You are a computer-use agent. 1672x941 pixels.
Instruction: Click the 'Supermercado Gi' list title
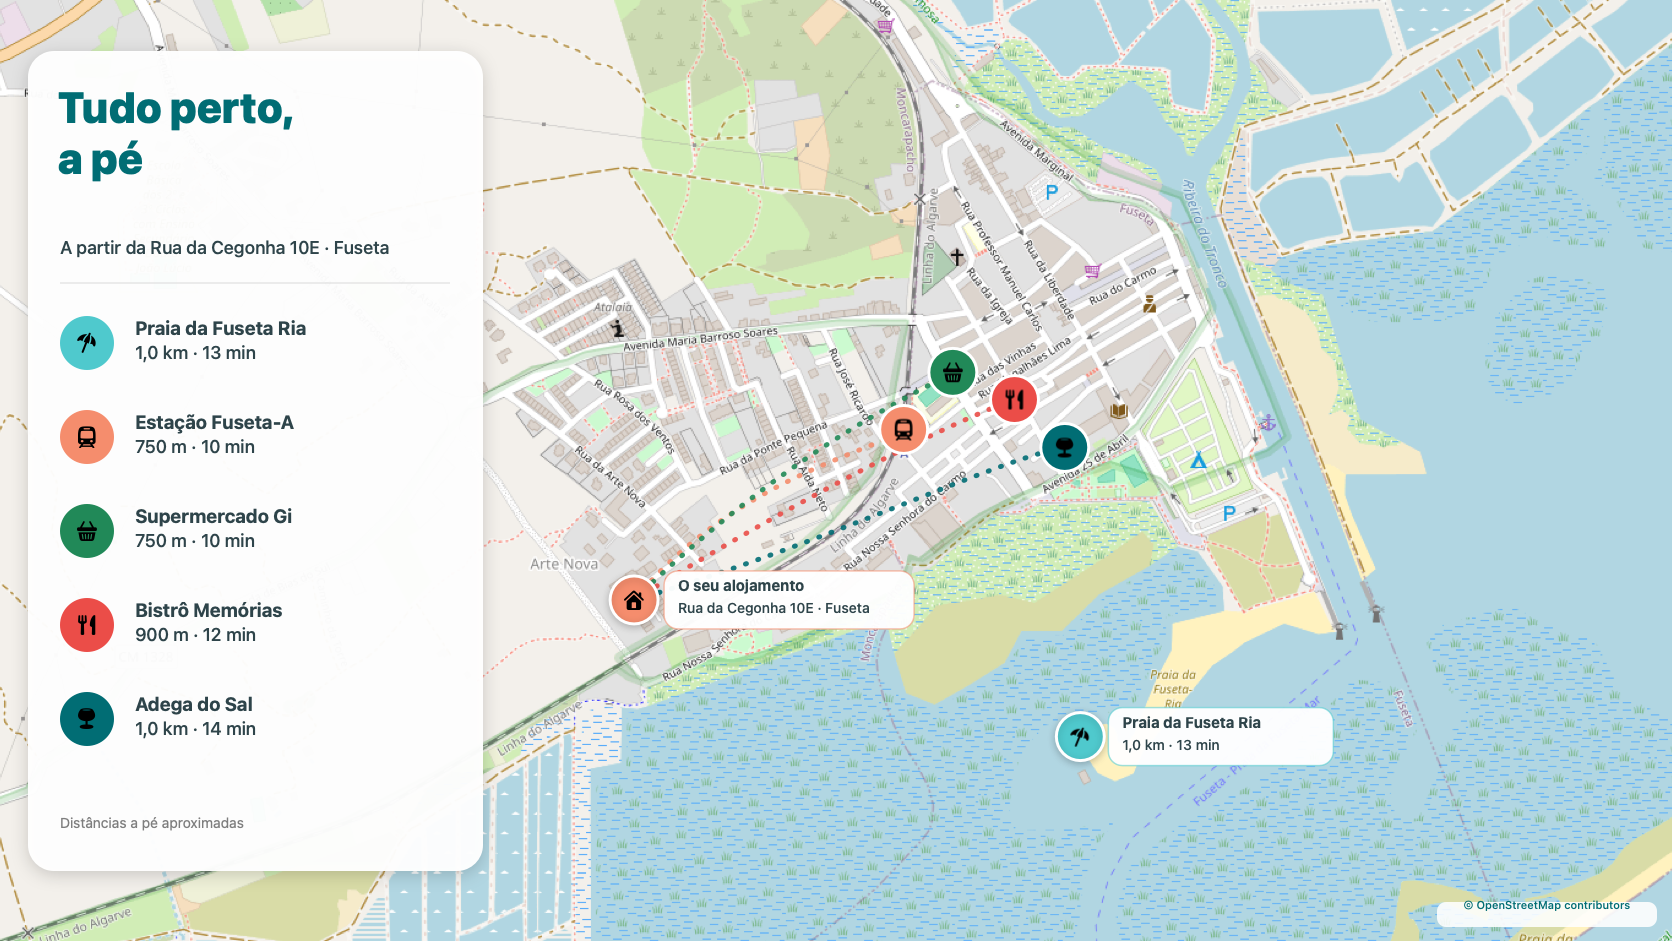click(213, 517)
